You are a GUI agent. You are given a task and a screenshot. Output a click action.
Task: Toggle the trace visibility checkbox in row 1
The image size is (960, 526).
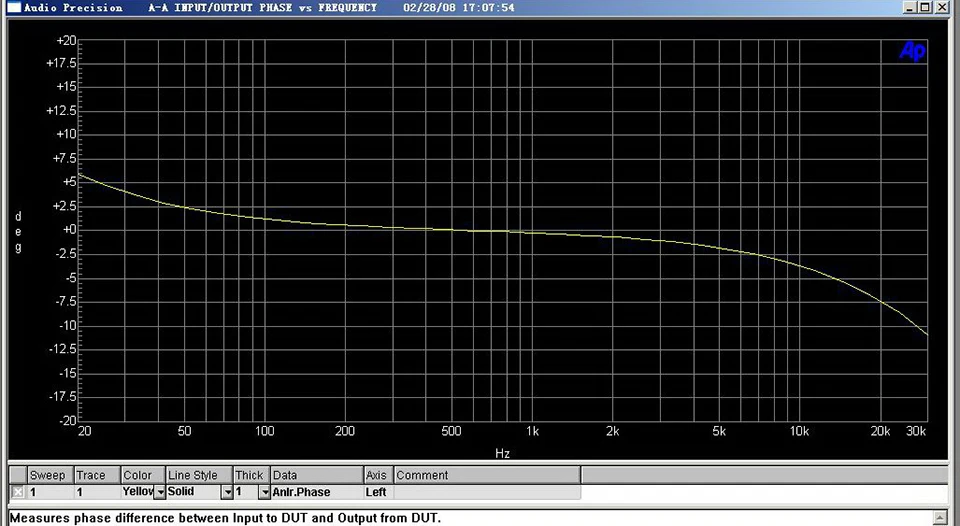point(18,492)
